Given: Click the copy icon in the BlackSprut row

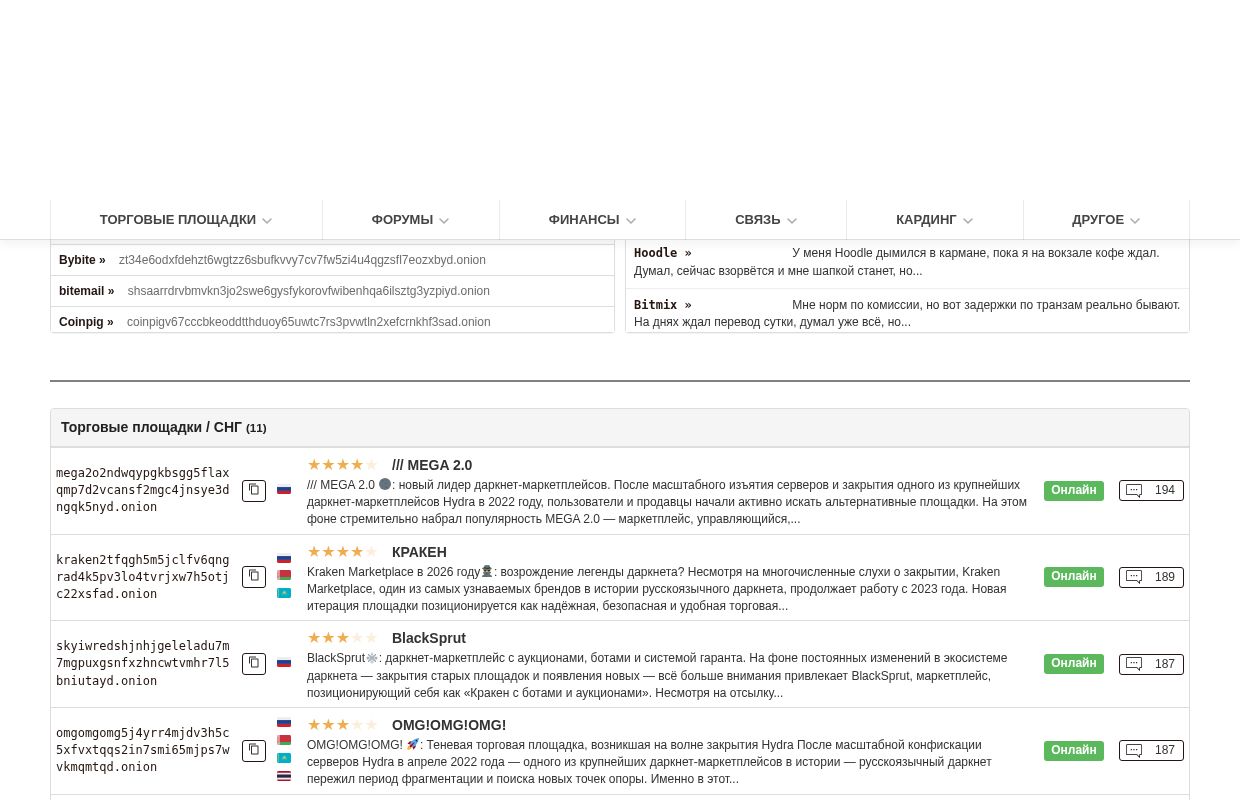Looking at the screenshot, I should (x=254, y=664).
